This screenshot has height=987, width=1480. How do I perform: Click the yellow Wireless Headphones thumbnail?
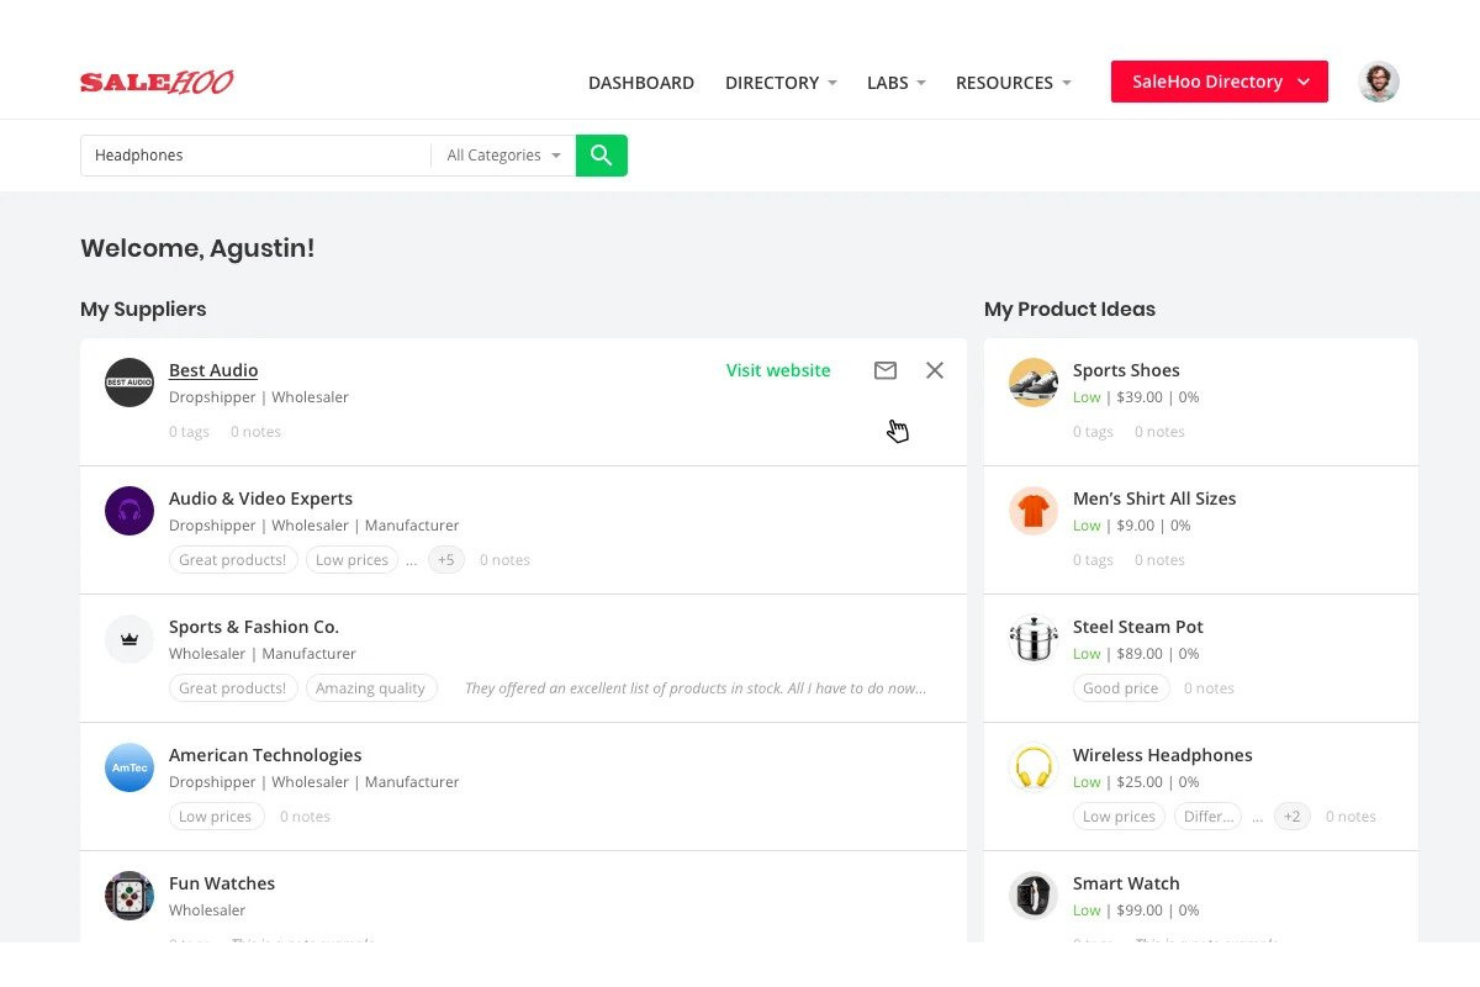[x=1034, y=767]
